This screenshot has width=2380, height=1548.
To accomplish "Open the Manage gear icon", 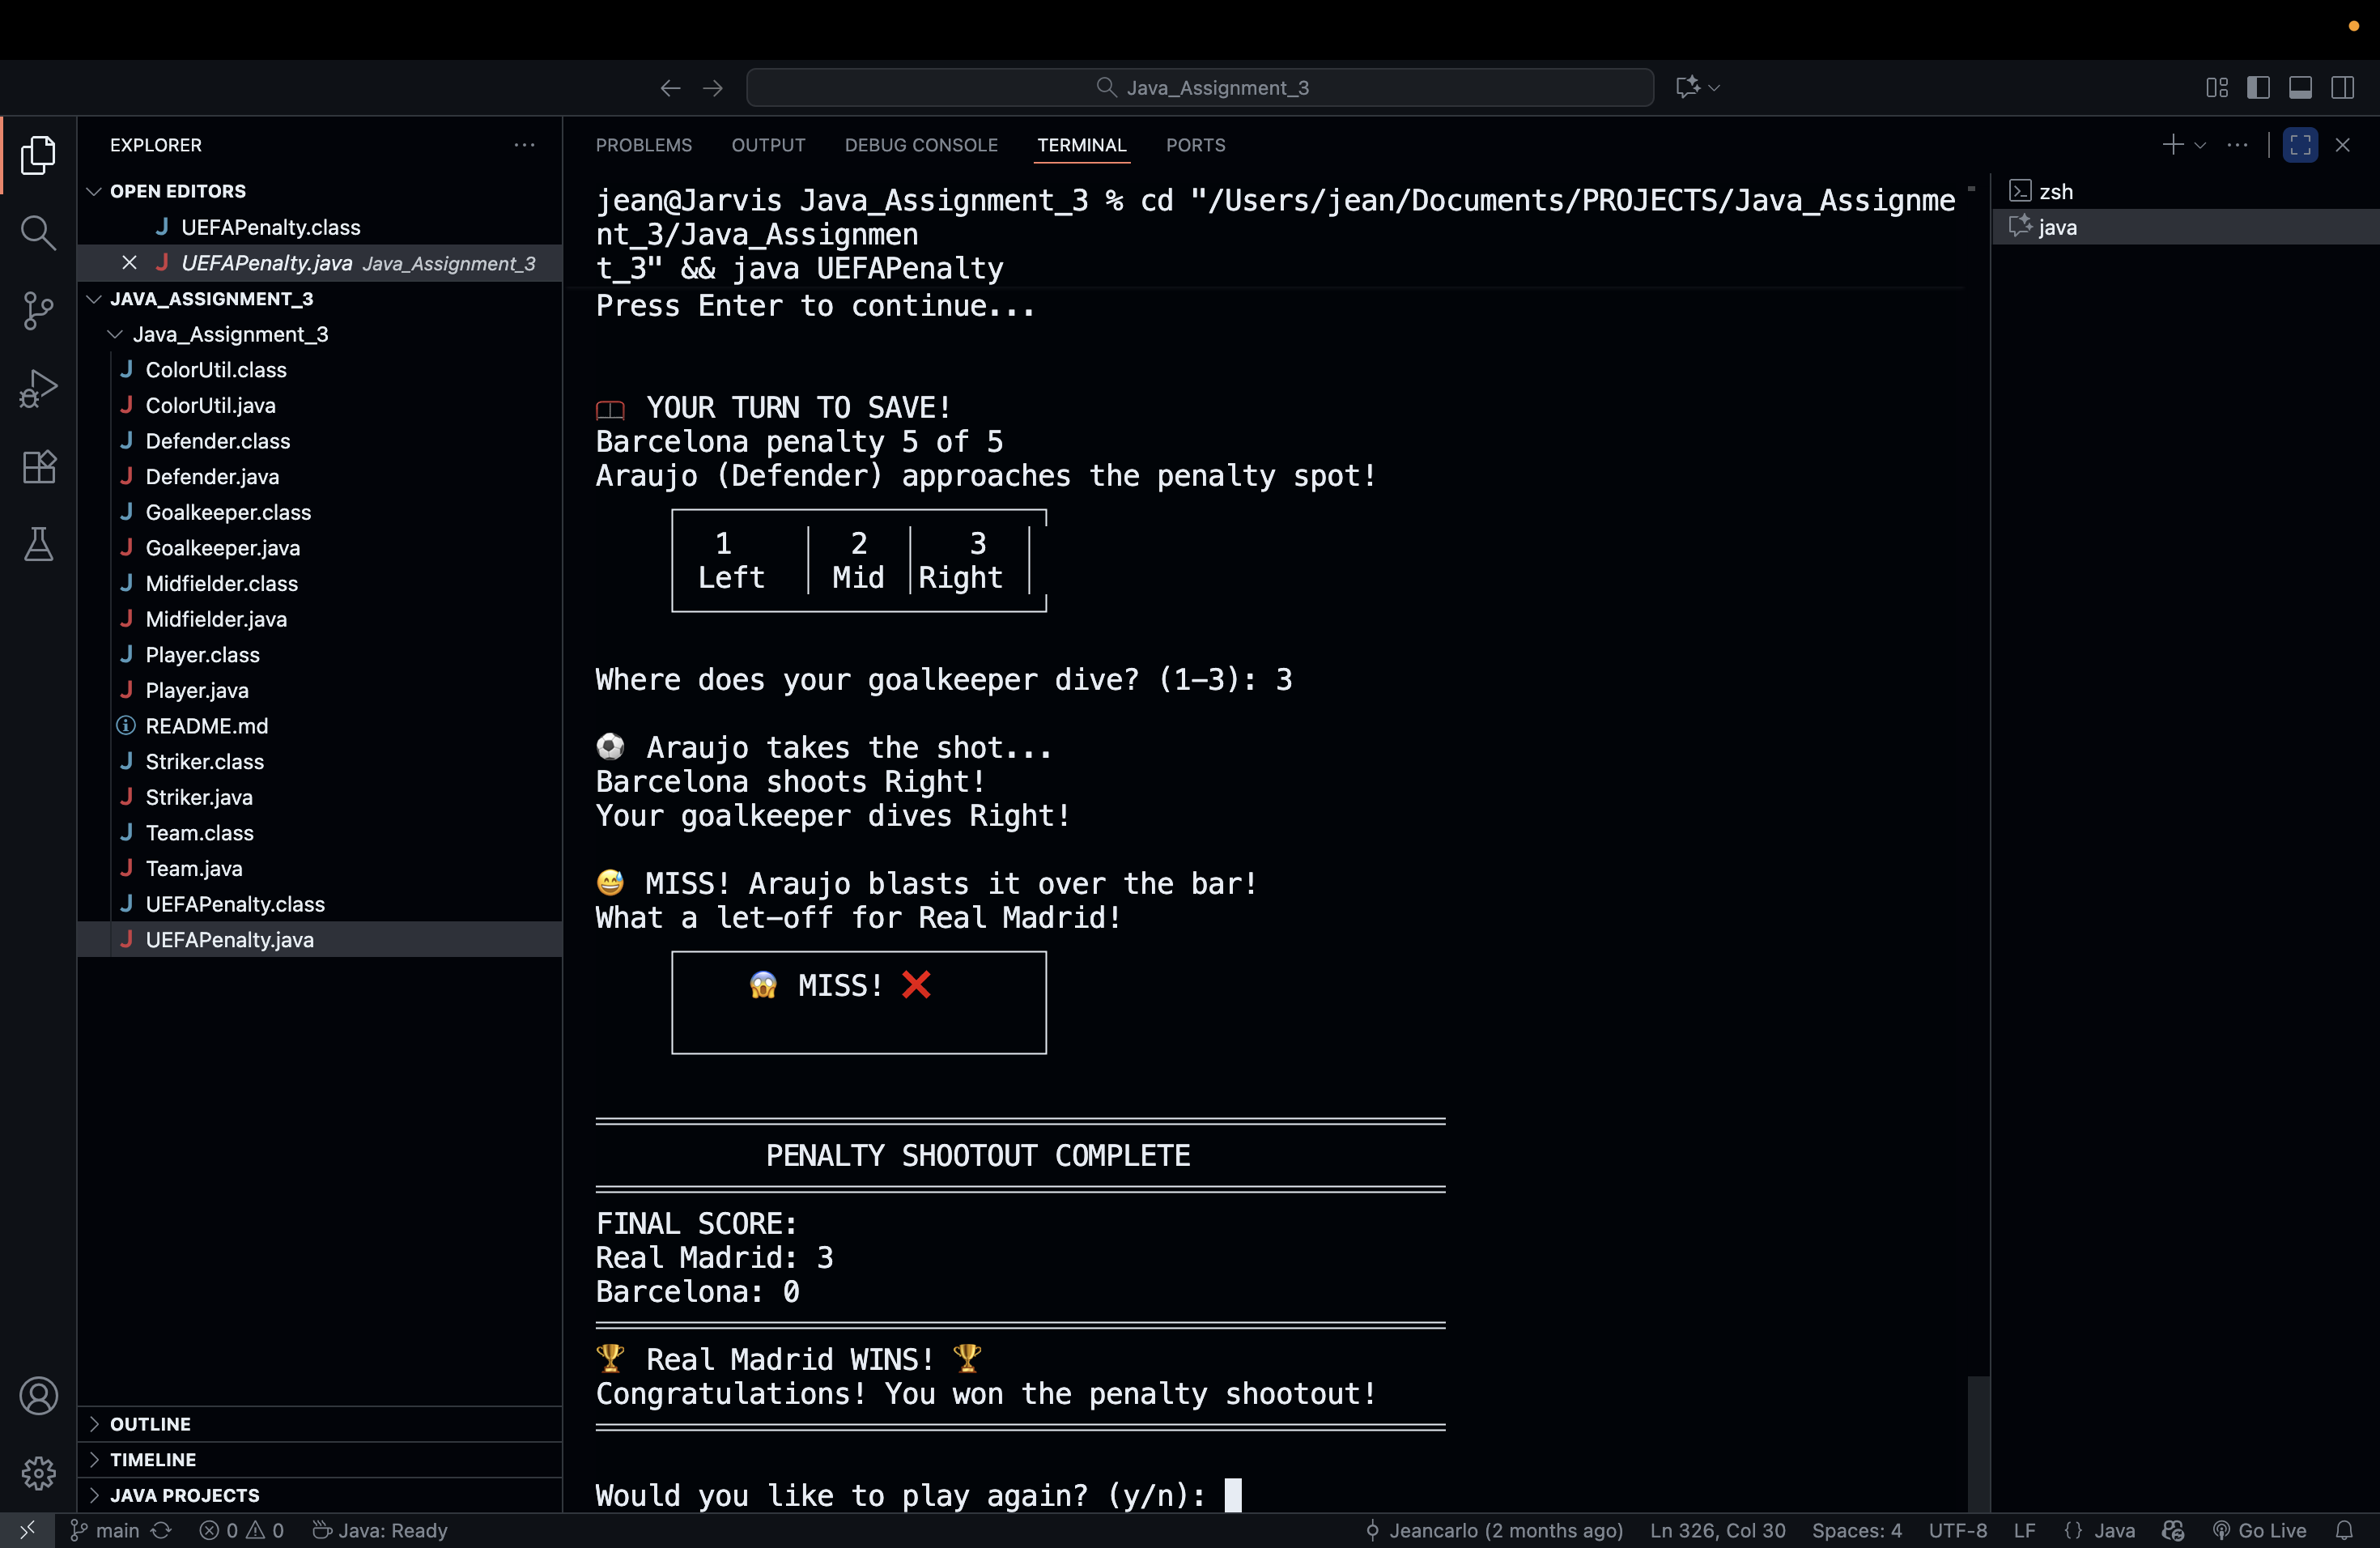I will coord(38,1473).
